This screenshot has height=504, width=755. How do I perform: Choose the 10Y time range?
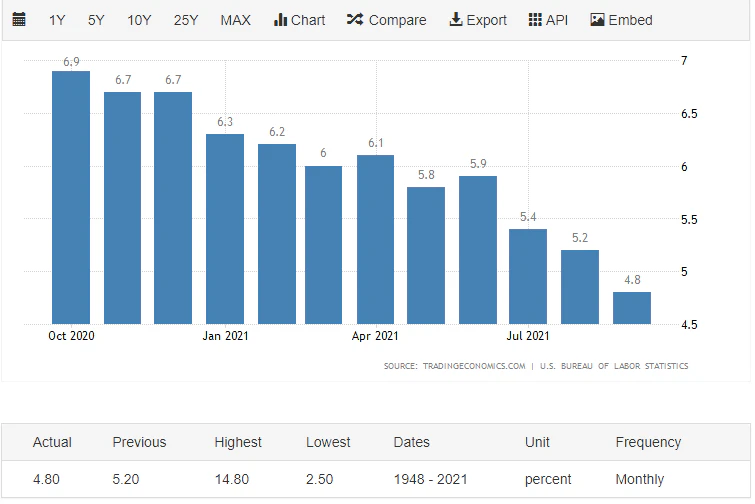139,20
